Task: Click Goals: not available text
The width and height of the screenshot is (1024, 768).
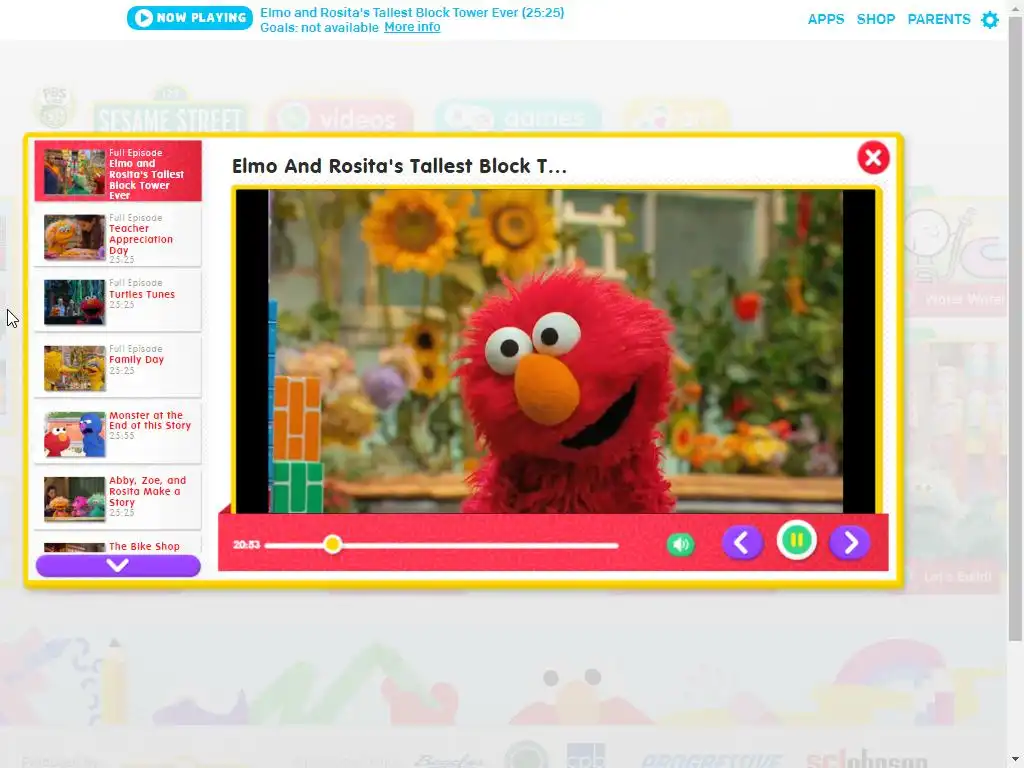Action: click(319, 27)
